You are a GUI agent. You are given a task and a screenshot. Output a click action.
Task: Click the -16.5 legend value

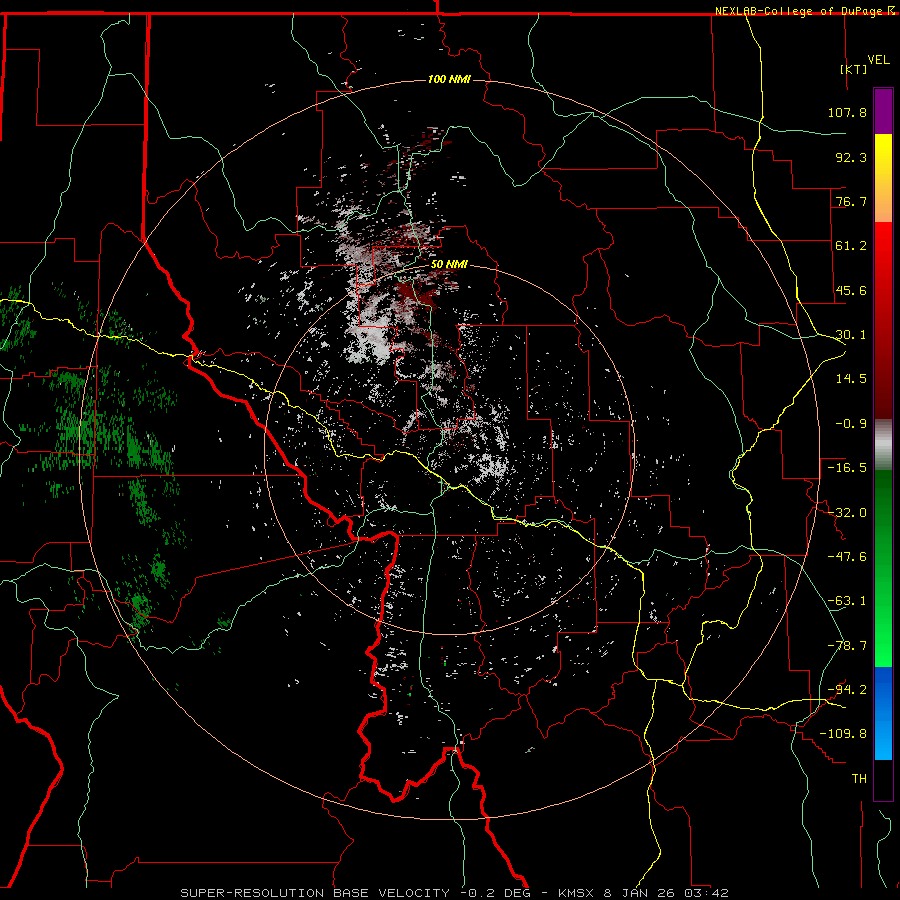(847, 468)
